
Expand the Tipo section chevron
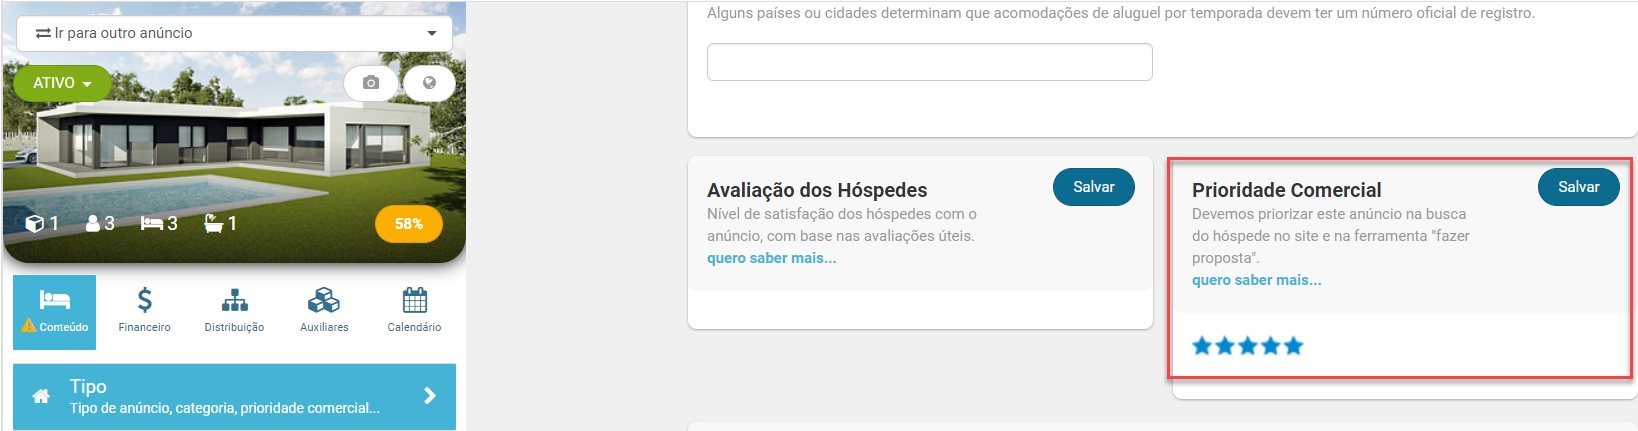[x=430, y=396]
